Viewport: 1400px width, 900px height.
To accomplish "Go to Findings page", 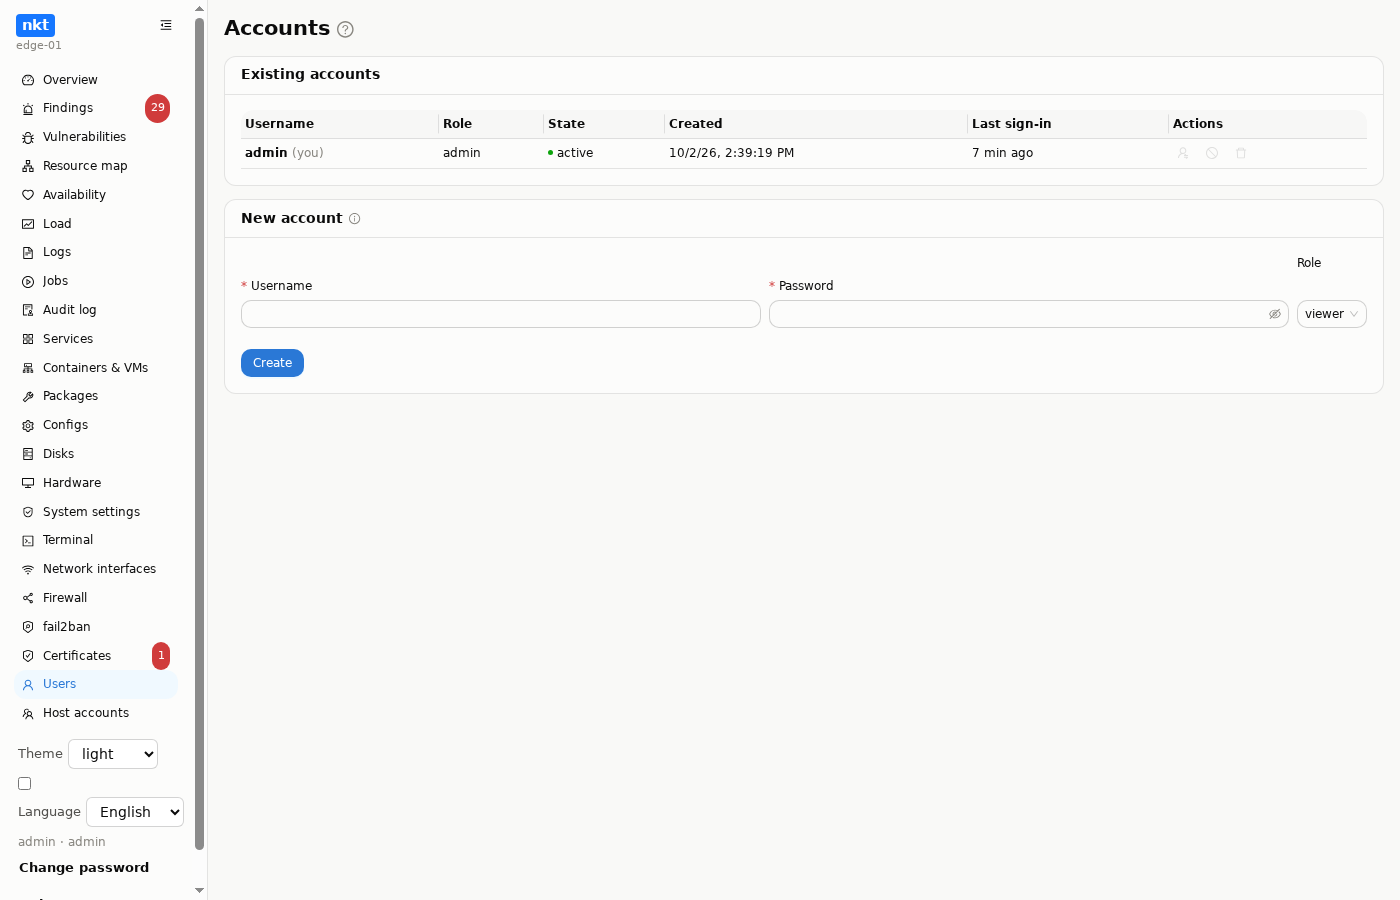I will point(96,108).
